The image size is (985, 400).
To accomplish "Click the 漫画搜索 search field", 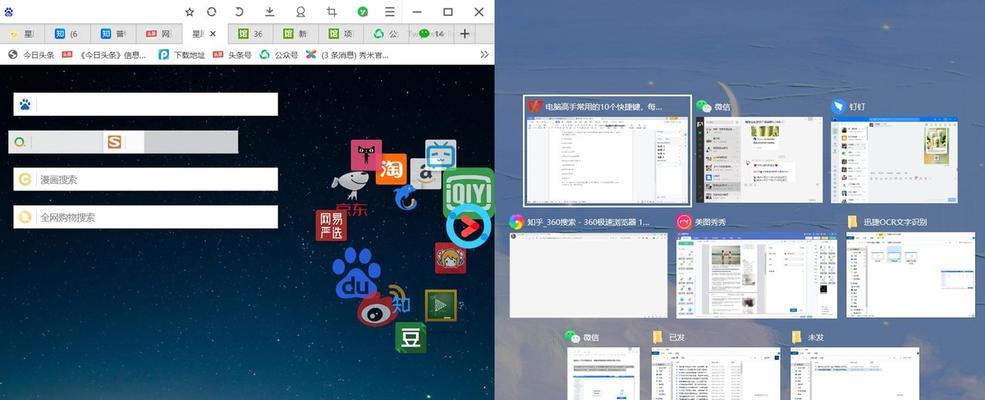I will [x=146, y=179].
